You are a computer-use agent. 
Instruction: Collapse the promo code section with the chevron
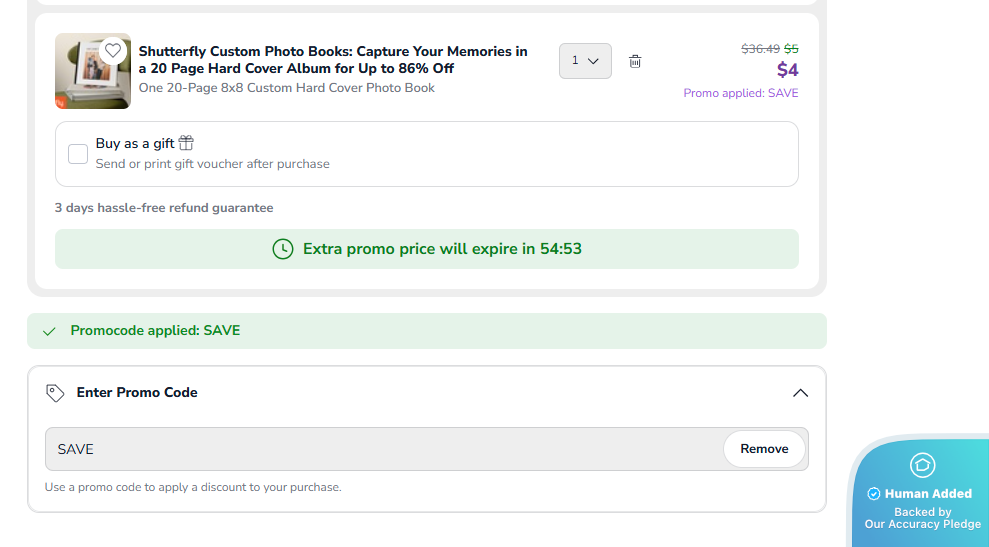point(800,393)
